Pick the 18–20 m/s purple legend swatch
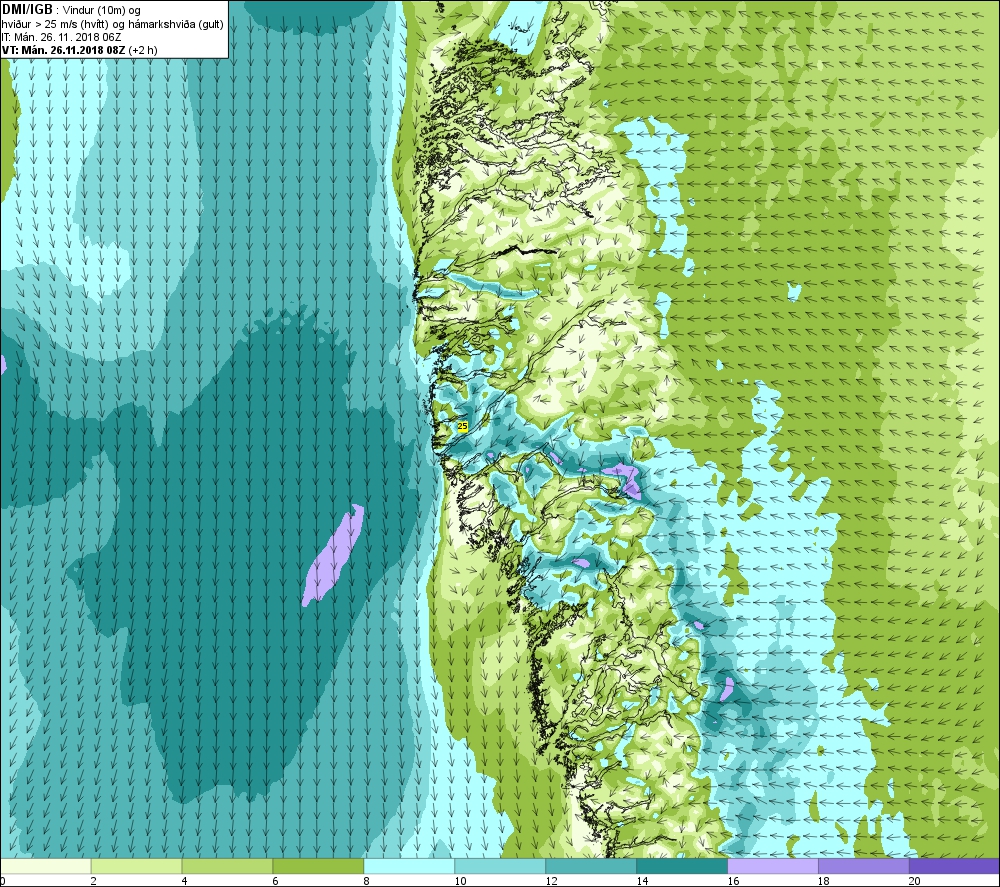Viewport: 1000px width, 887px height. coord(864,866)
